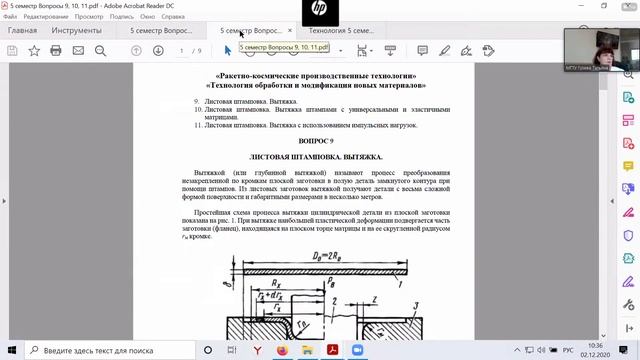Open Fill and Sign sidebar tool

click(628, 212)
